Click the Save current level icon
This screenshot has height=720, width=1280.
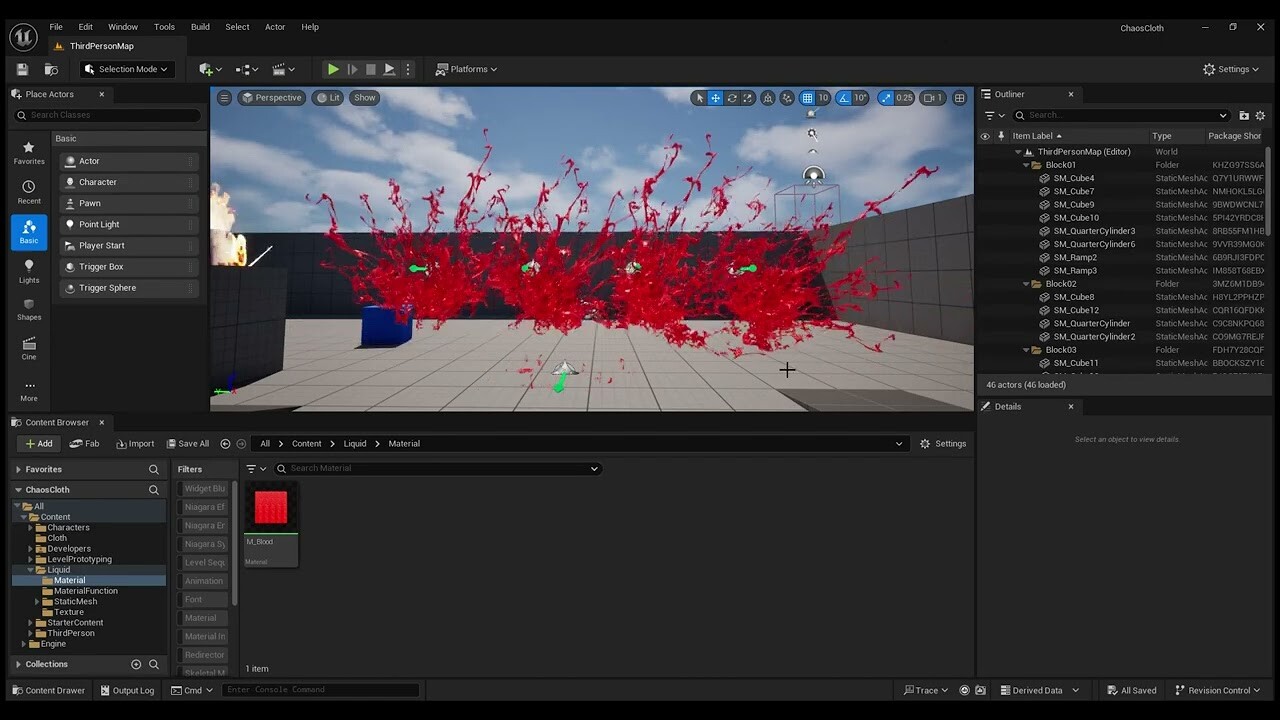point(22,69)
